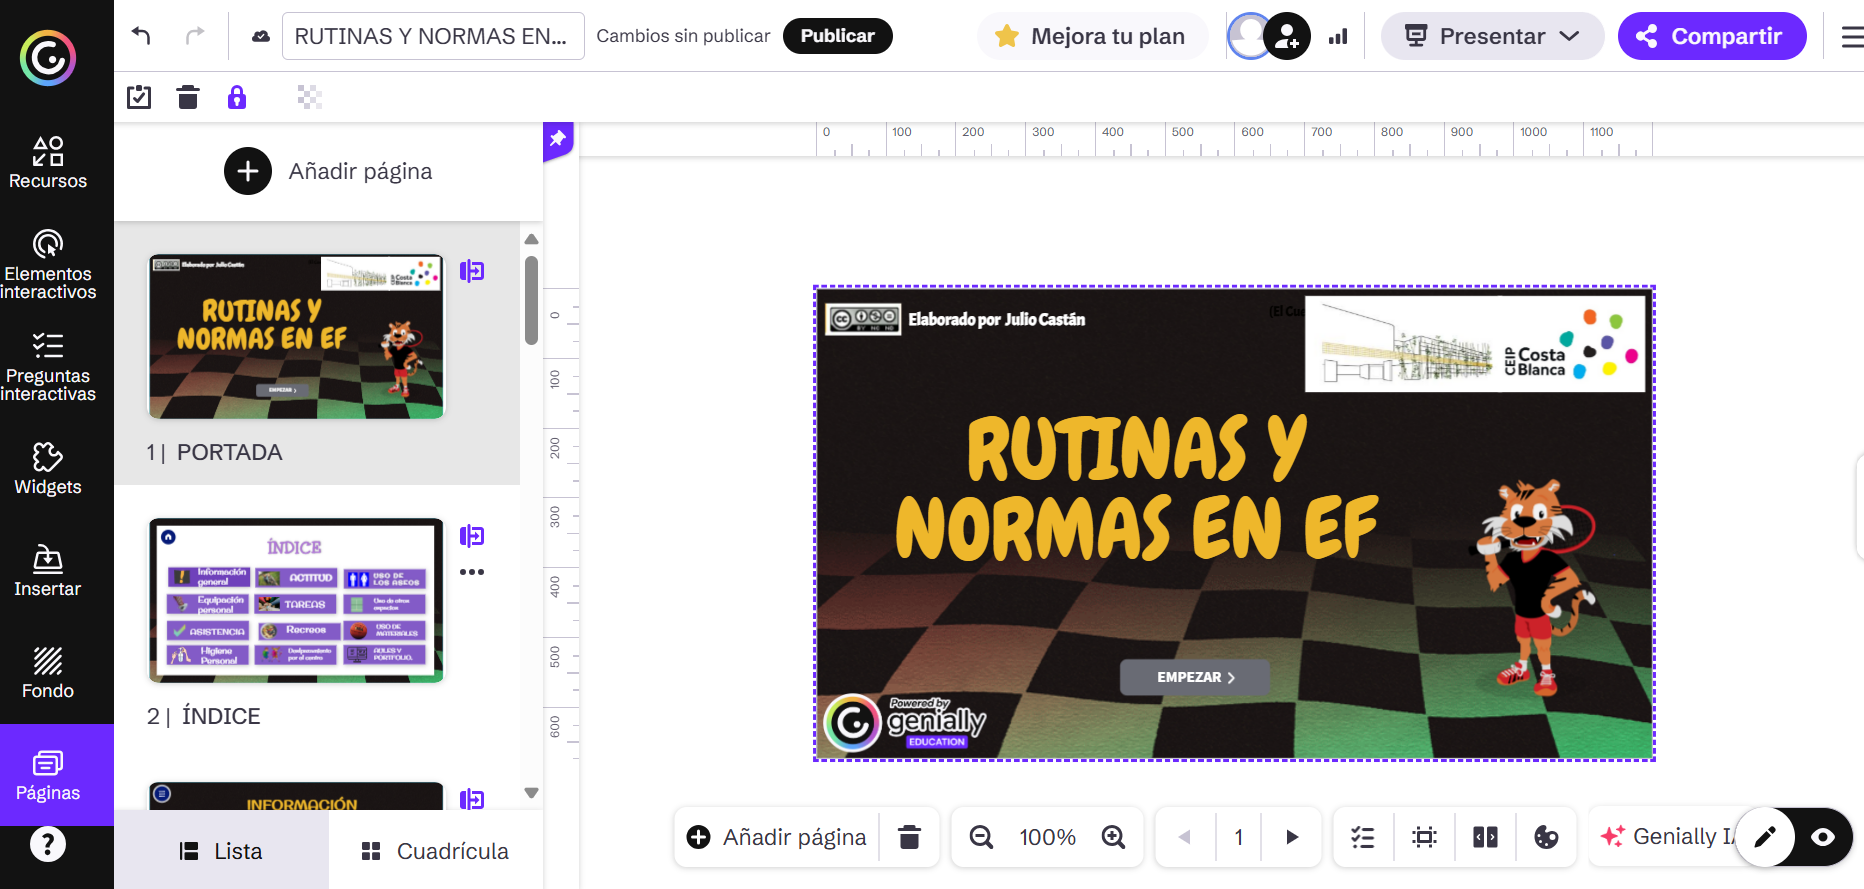Click the EMPEZAR button on canvas
This screenshot has width=1864, height=889.
pyautogui.click(x=1195, y=677)
